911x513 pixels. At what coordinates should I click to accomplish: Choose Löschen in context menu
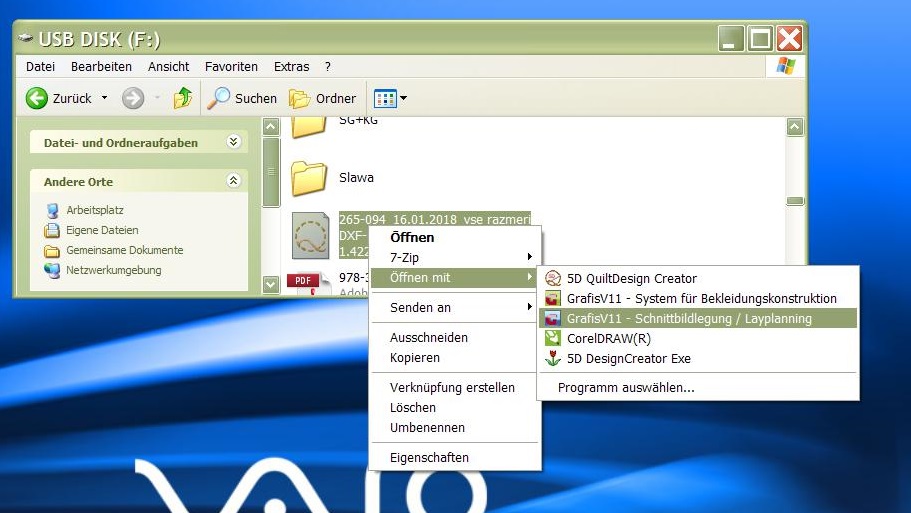tap(456, 408)
